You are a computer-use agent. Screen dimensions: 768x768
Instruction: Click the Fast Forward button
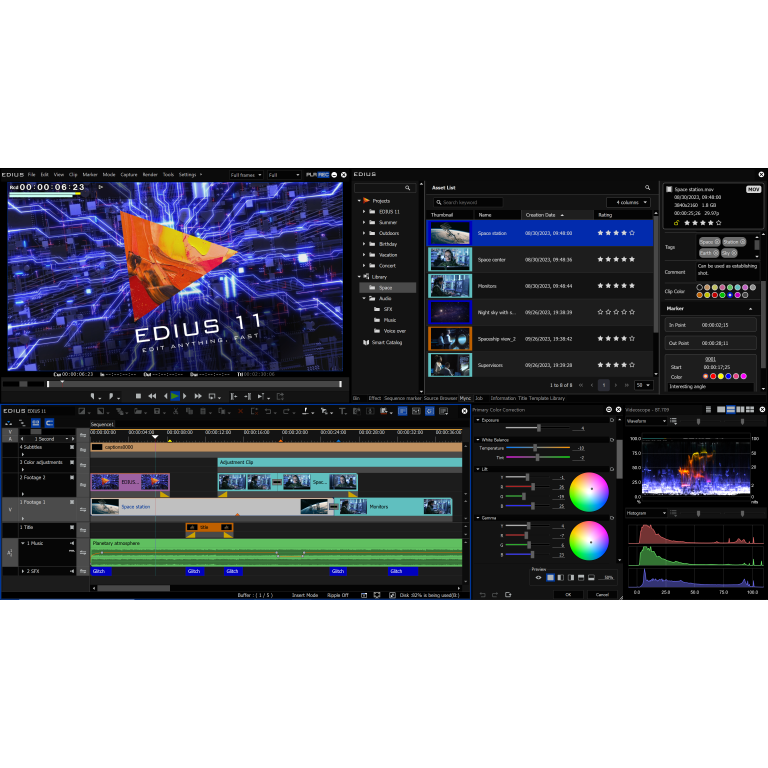pyautogui.click(x=198, y=396)
